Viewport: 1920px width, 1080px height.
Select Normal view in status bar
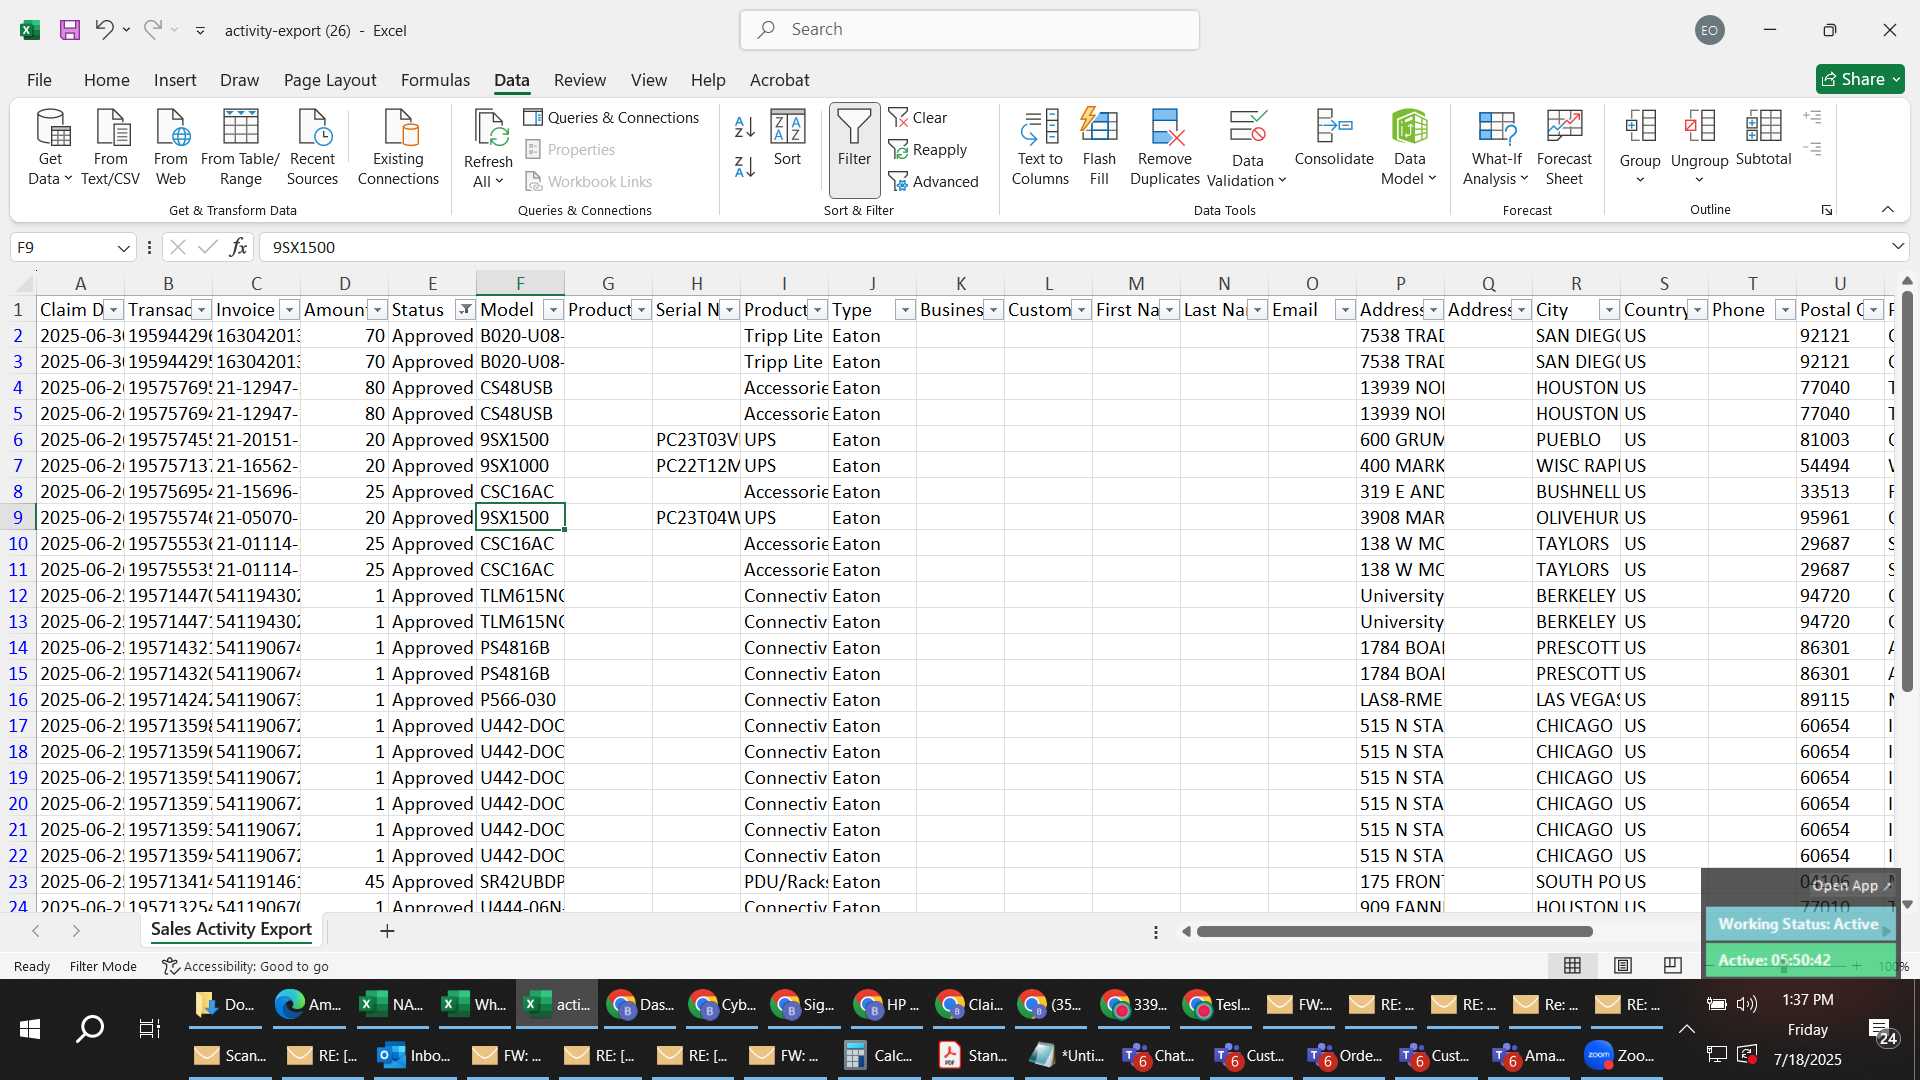1572,965
